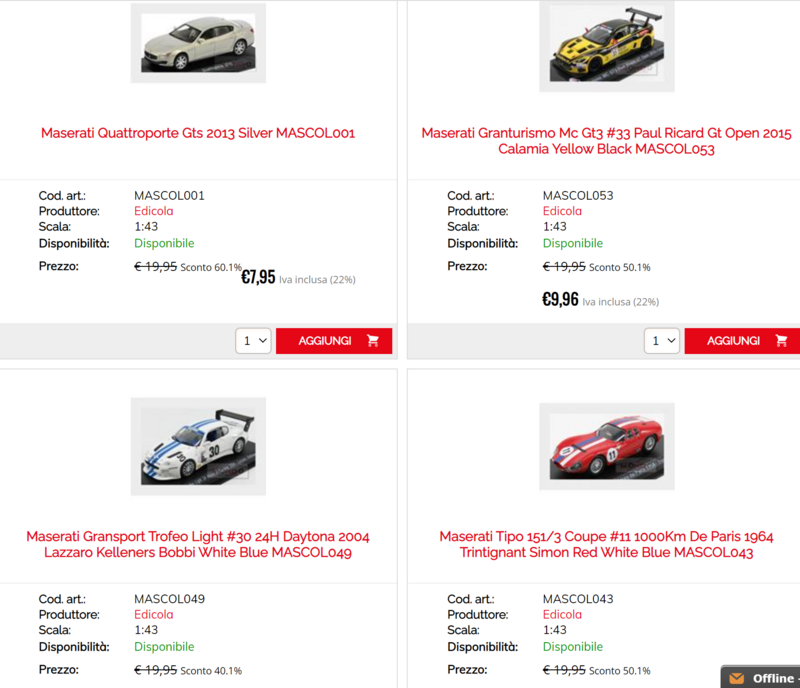Click Edicola producer link for MASCOL053
This screenshot has width=800, height=688.
click(x=562, y=211)
